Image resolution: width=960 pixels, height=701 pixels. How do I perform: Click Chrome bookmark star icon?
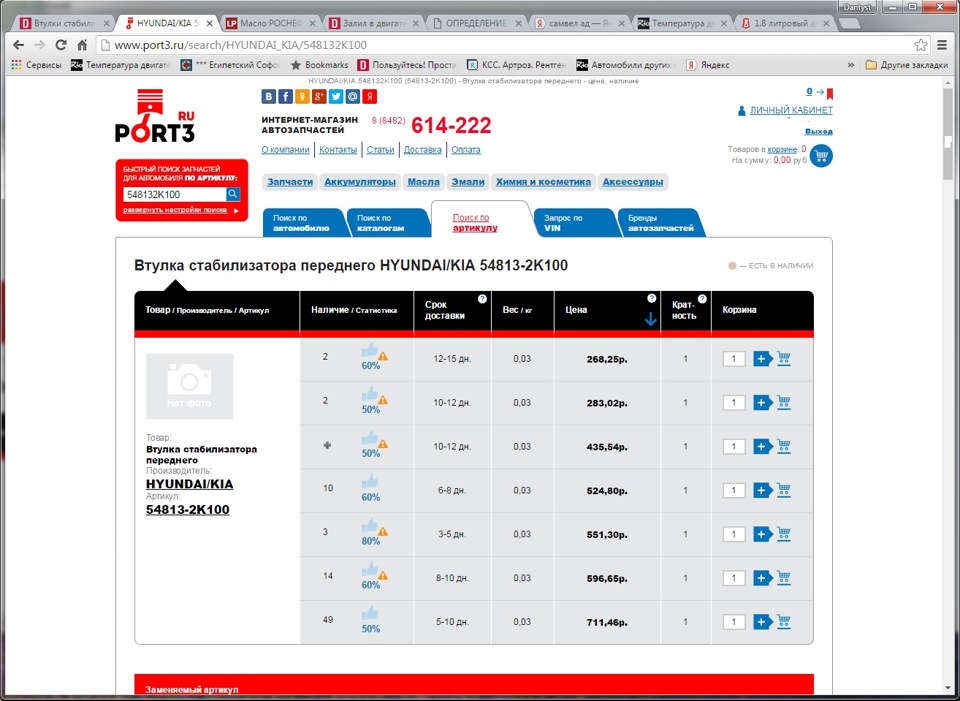point(920,45)
